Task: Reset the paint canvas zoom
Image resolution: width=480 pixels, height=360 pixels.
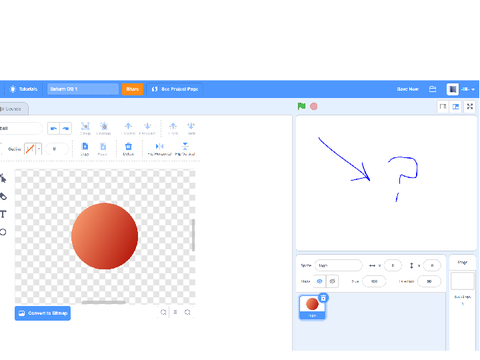Action: (175, 312)
